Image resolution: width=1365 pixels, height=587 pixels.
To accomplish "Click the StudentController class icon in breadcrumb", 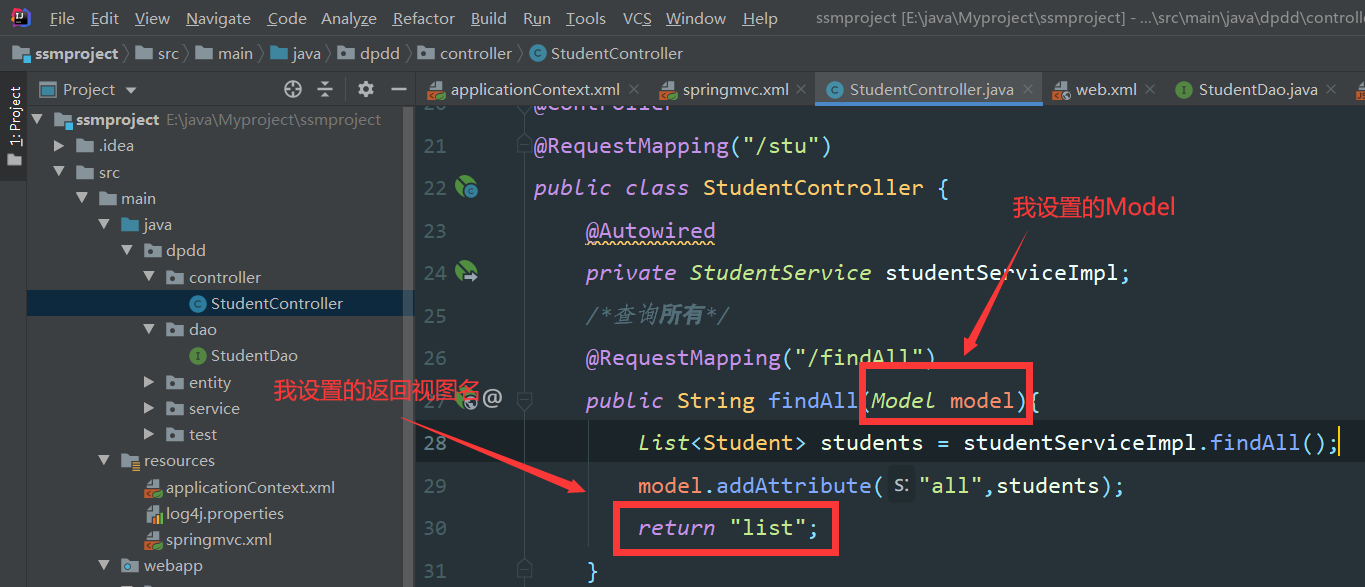I will [x=538, y=53].
